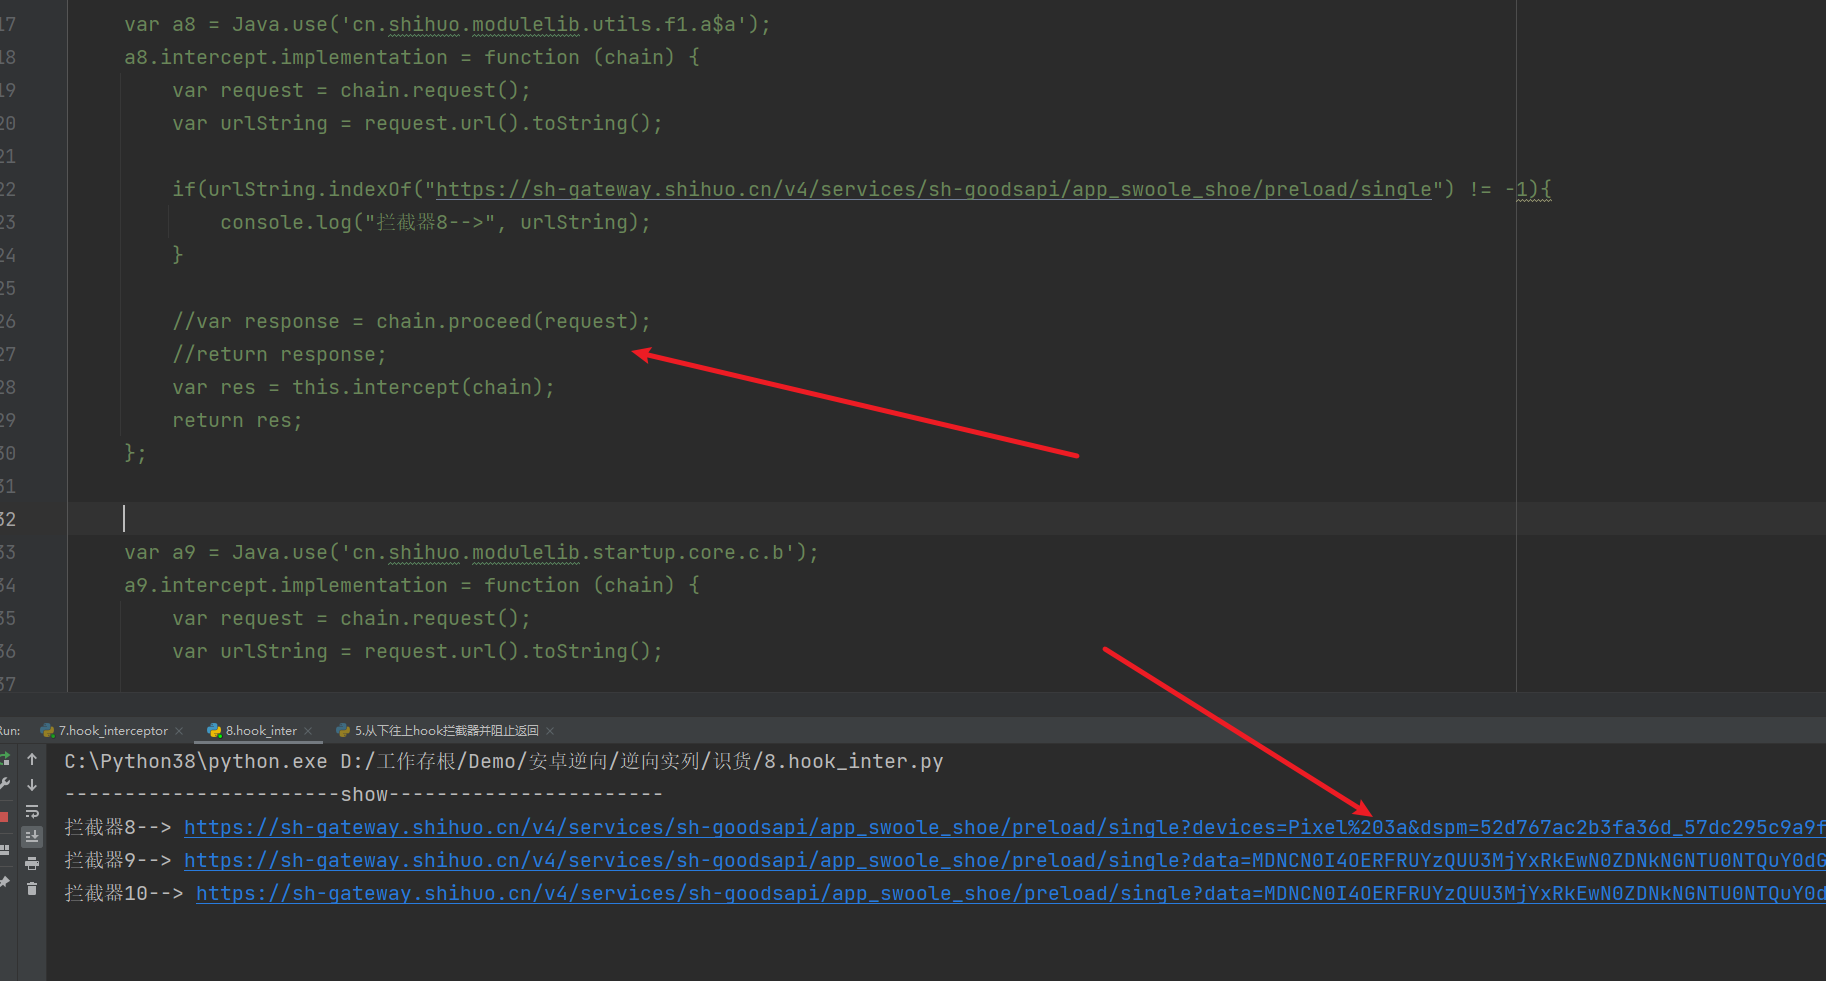Click the 'var res = this.intercept(chain);' line
The image size is (1826, 981).
click(x=363, y=387)
